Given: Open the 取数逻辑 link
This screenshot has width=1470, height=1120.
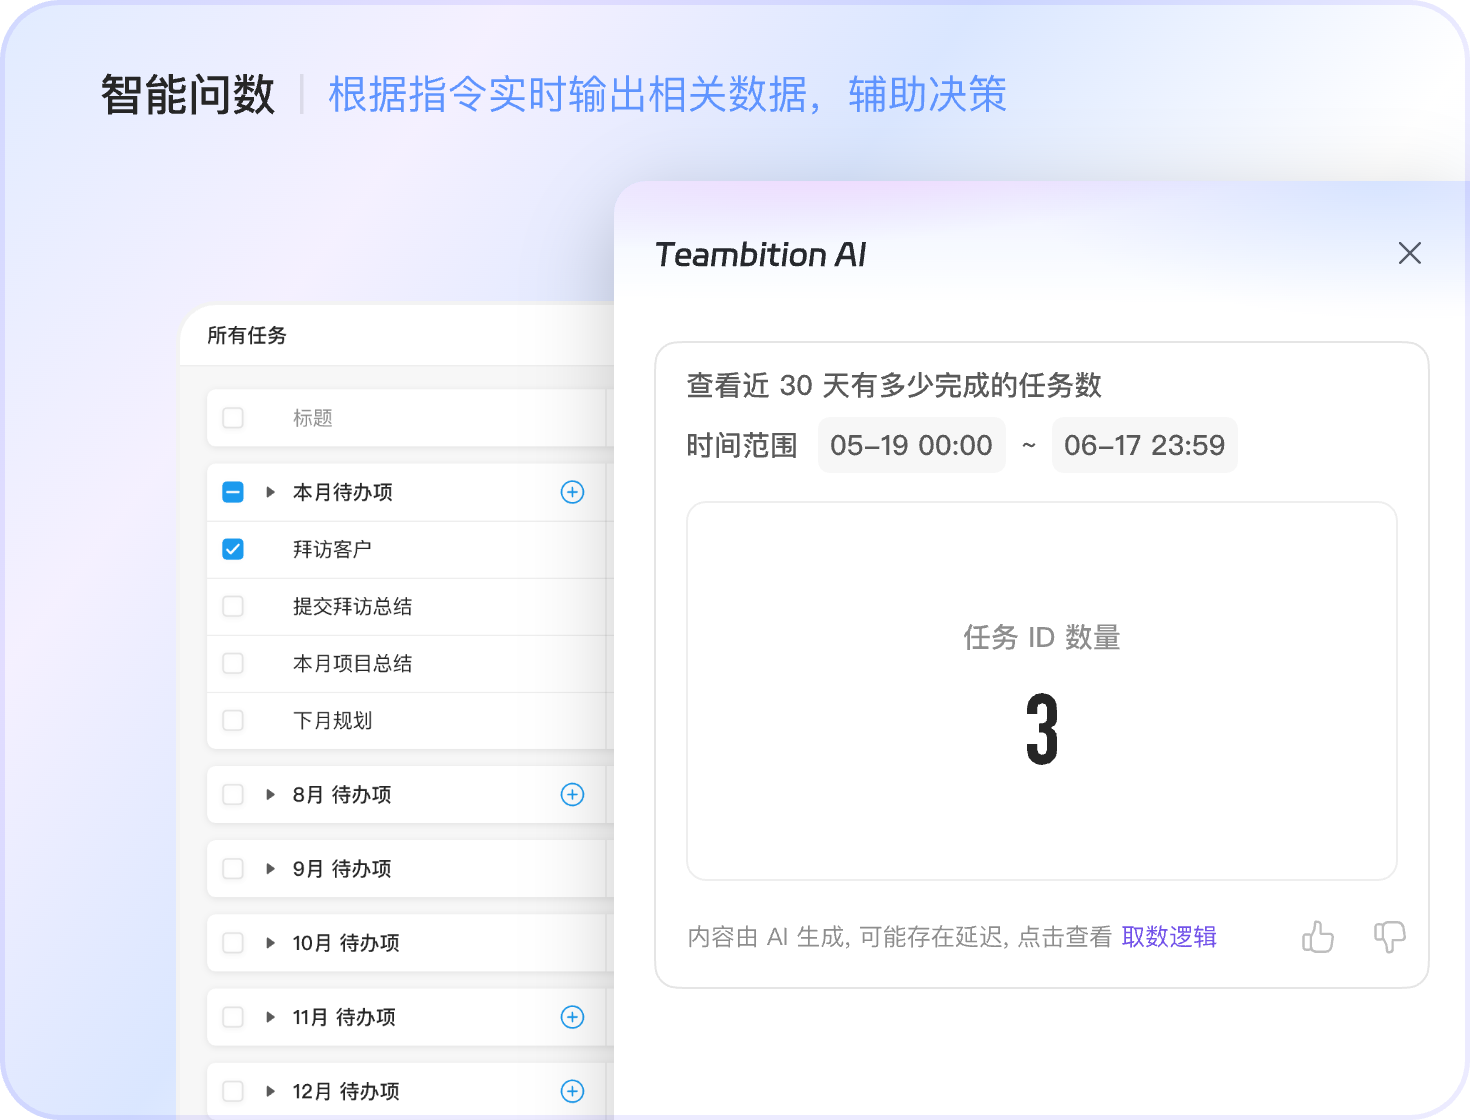Looking at the screenshot, I should coord(1169,937).
